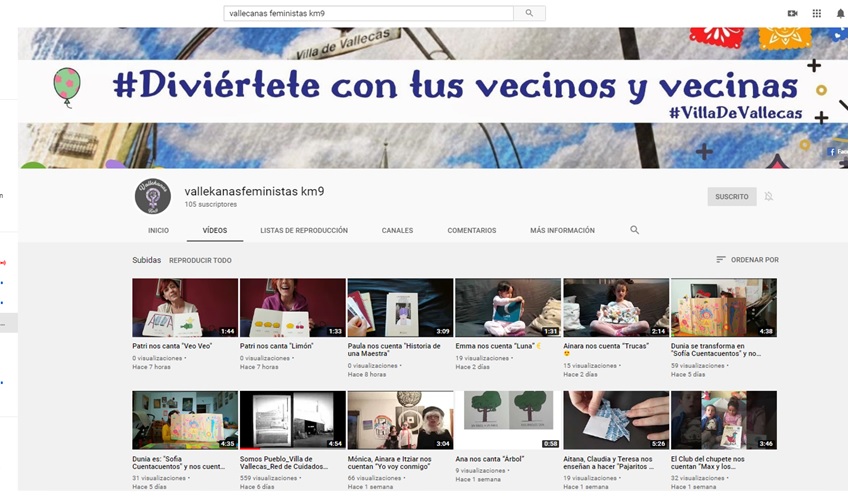
Task: Open Somos Pueblo Villa de Vallecas thumbnail
Action: tap(293, 420)
